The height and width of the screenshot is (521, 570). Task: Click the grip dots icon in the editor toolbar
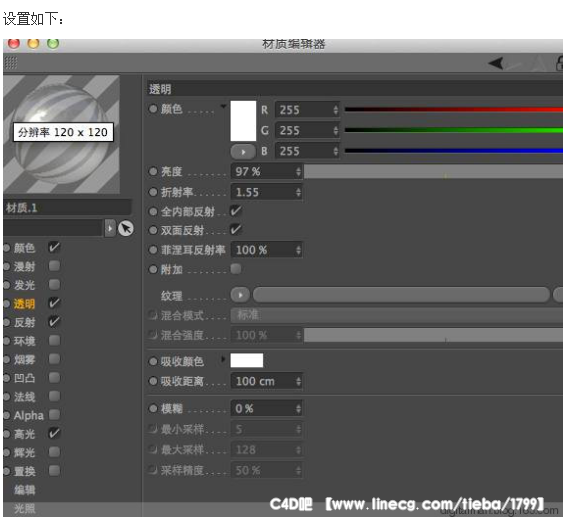(11, 63)
